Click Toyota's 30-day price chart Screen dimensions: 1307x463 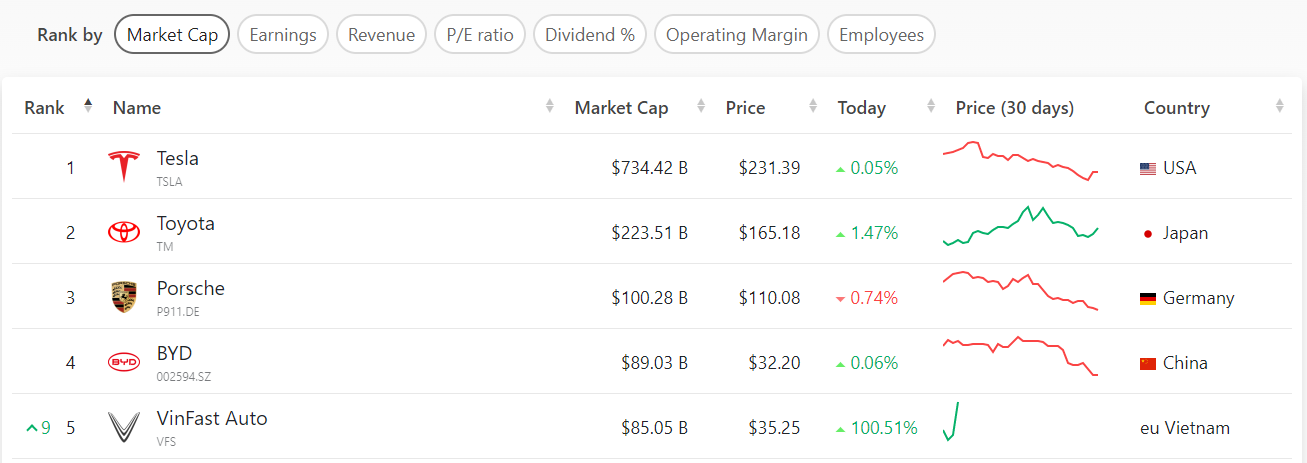(1020, 228)
